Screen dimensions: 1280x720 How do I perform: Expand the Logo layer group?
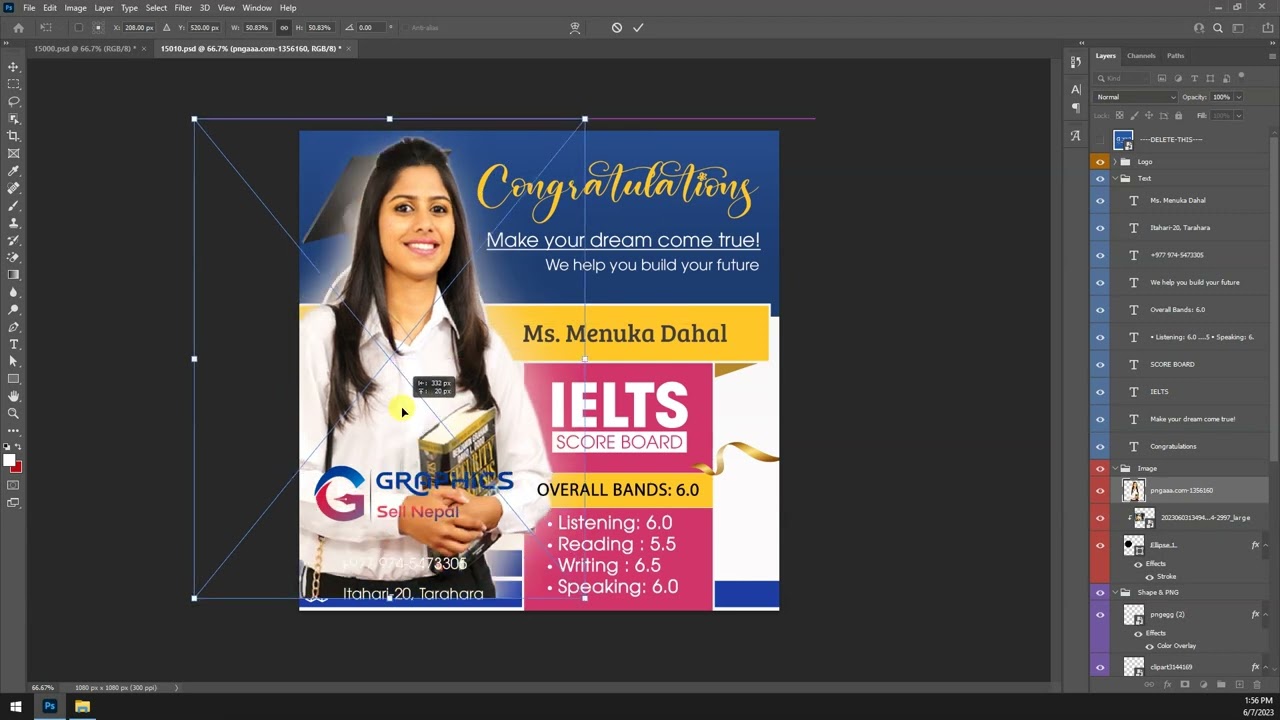1115,162
